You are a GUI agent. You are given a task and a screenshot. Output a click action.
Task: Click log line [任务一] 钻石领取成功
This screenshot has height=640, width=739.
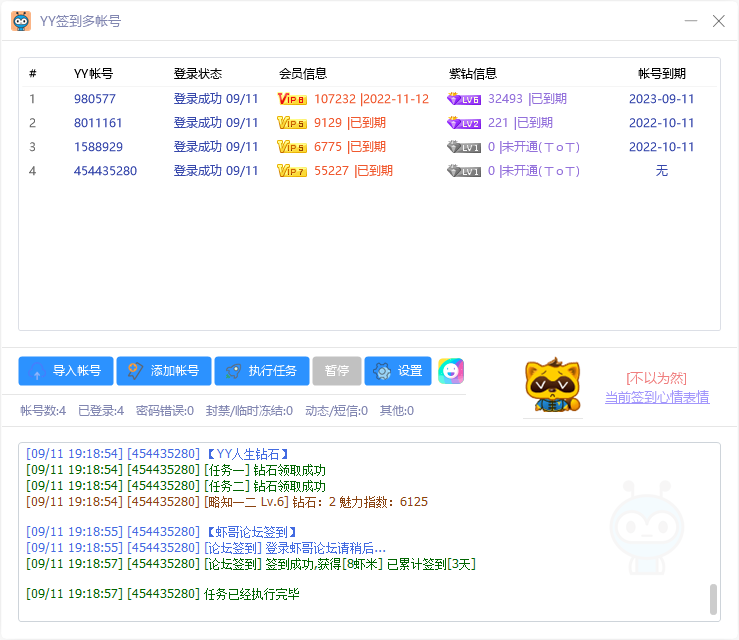click(x=176, y=470)
